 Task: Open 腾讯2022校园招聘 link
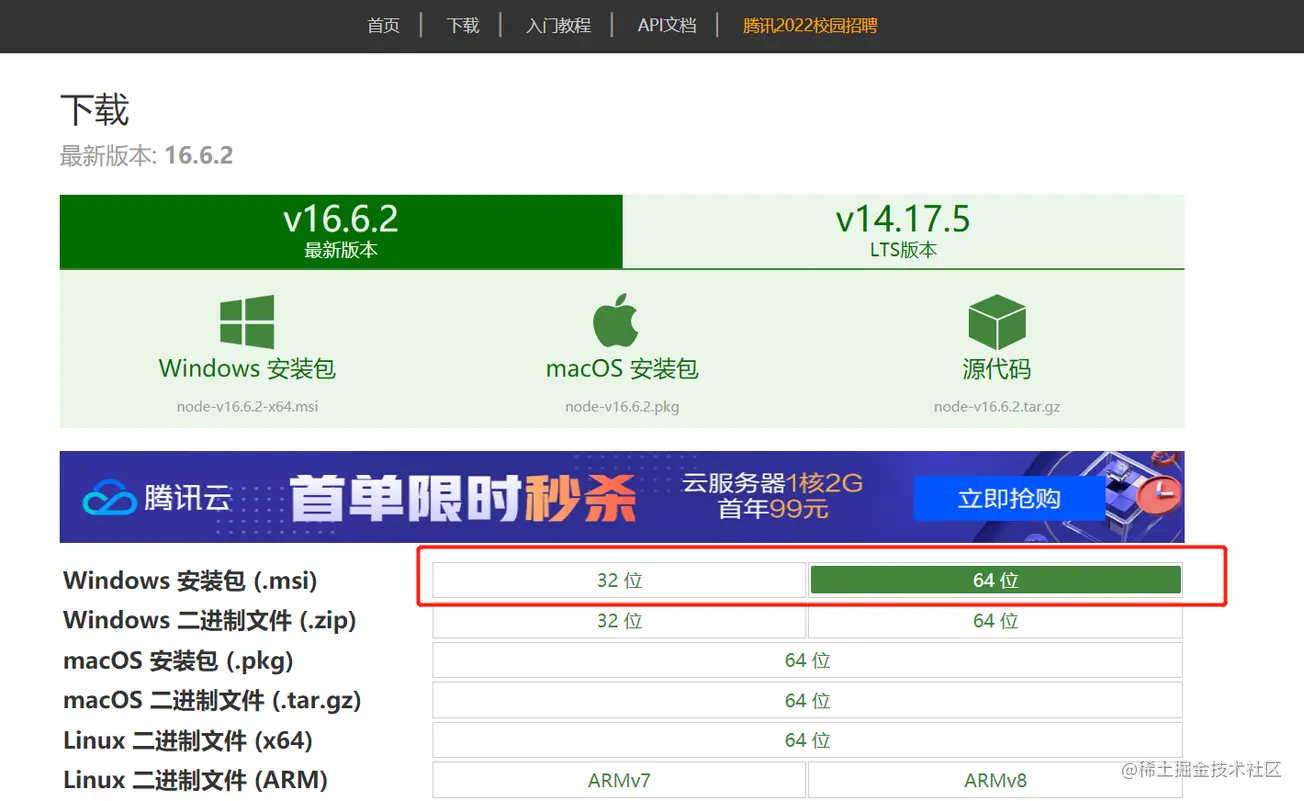[x=810, y=26]
